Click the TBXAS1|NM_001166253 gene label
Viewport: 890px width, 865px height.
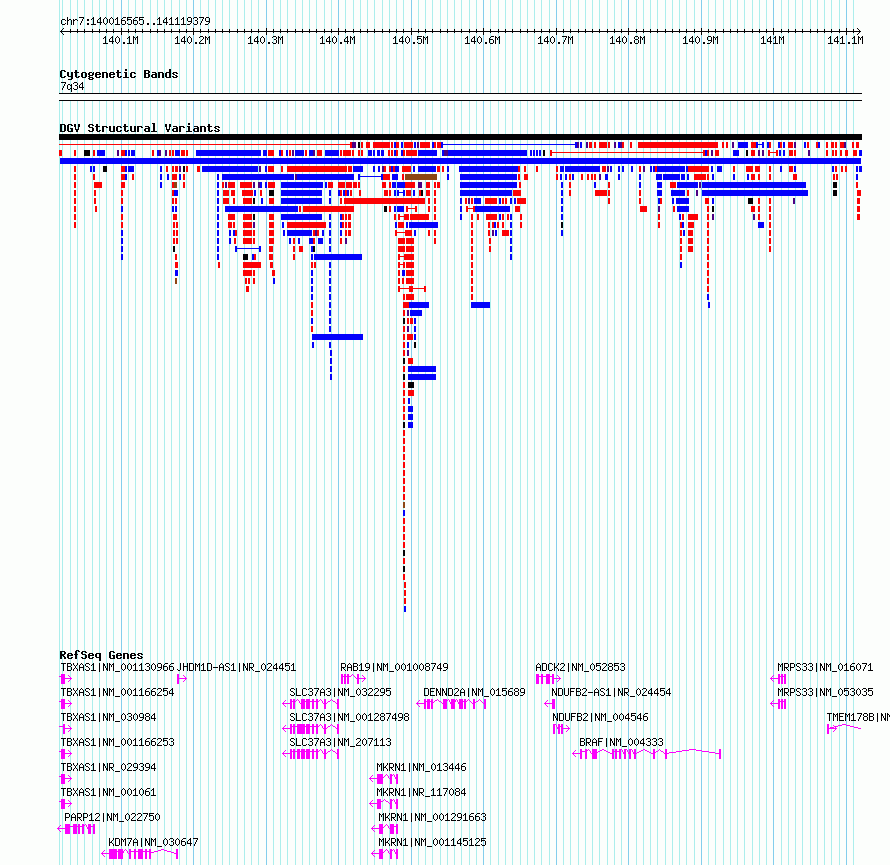(117, 742)
